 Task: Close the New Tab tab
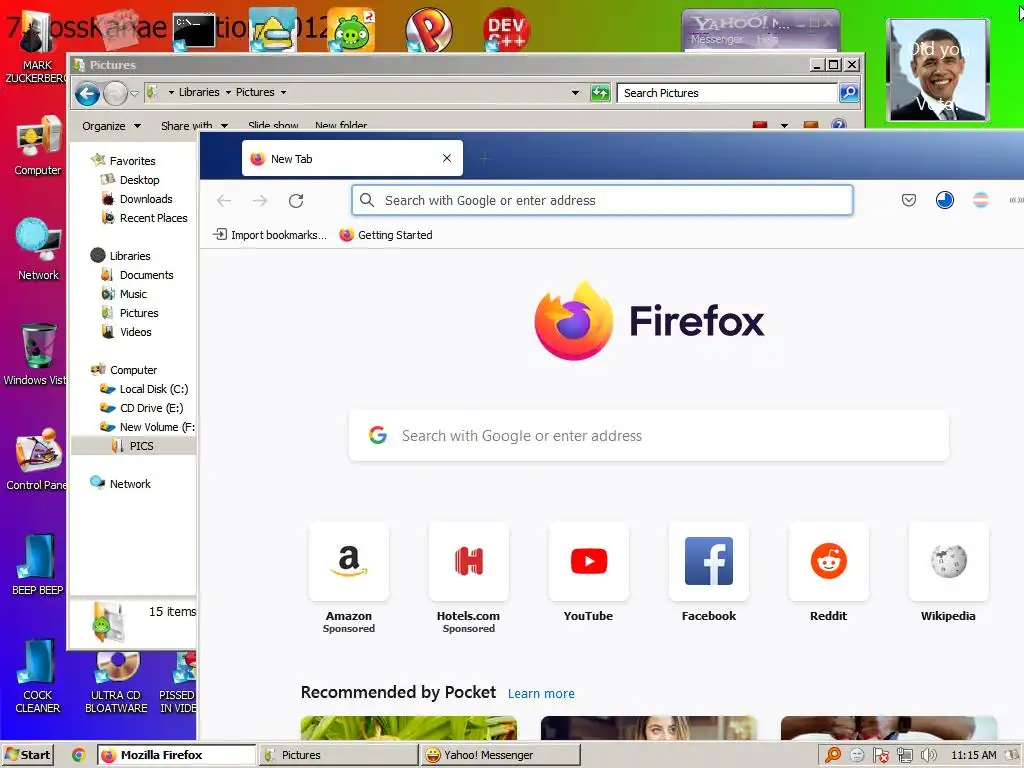(447, 158)
